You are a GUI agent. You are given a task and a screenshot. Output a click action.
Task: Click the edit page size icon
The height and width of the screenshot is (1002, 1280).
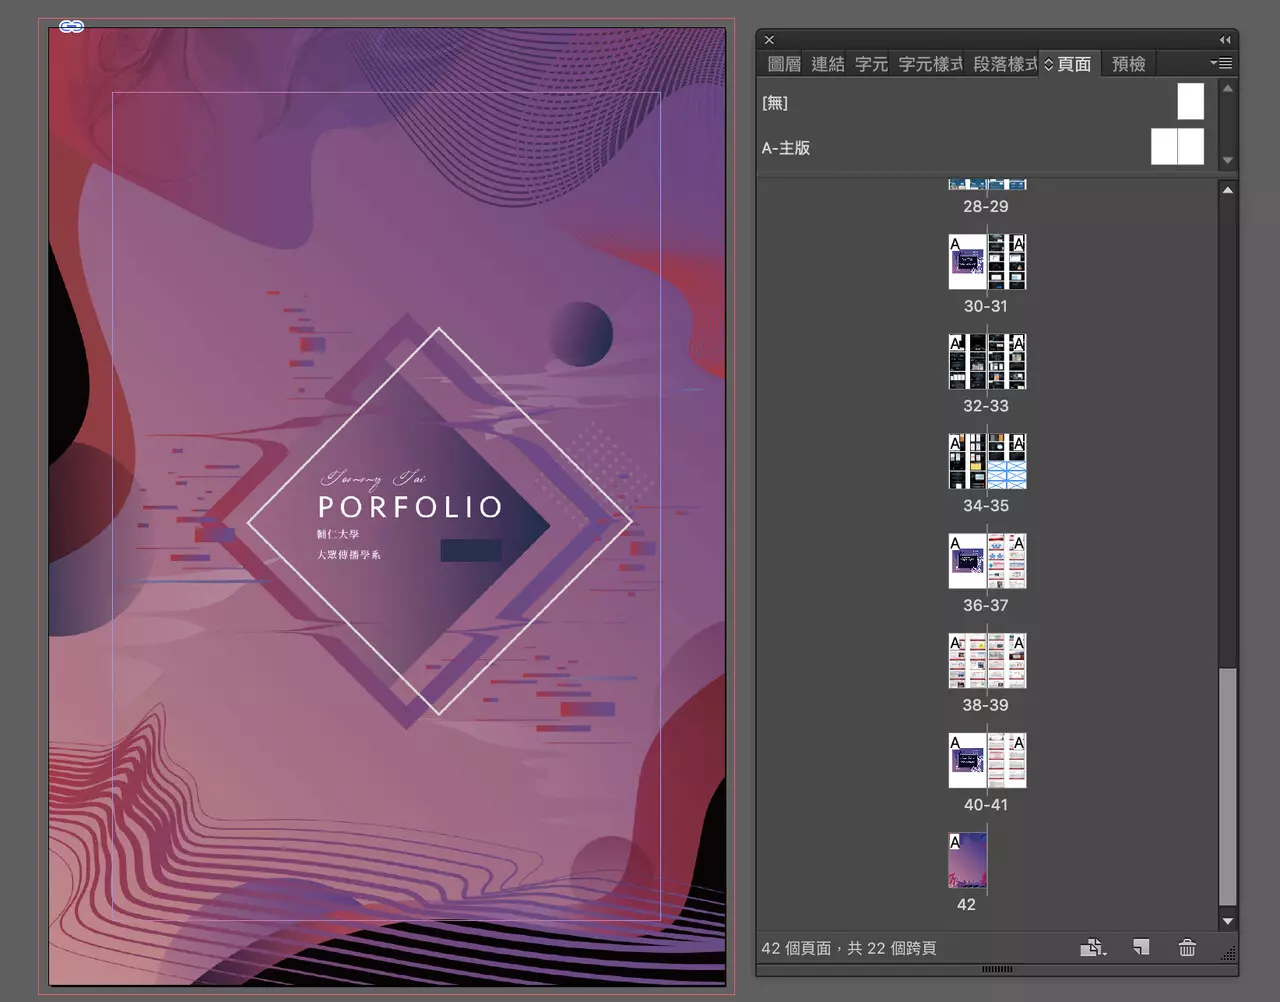[x=1092, y=947]
